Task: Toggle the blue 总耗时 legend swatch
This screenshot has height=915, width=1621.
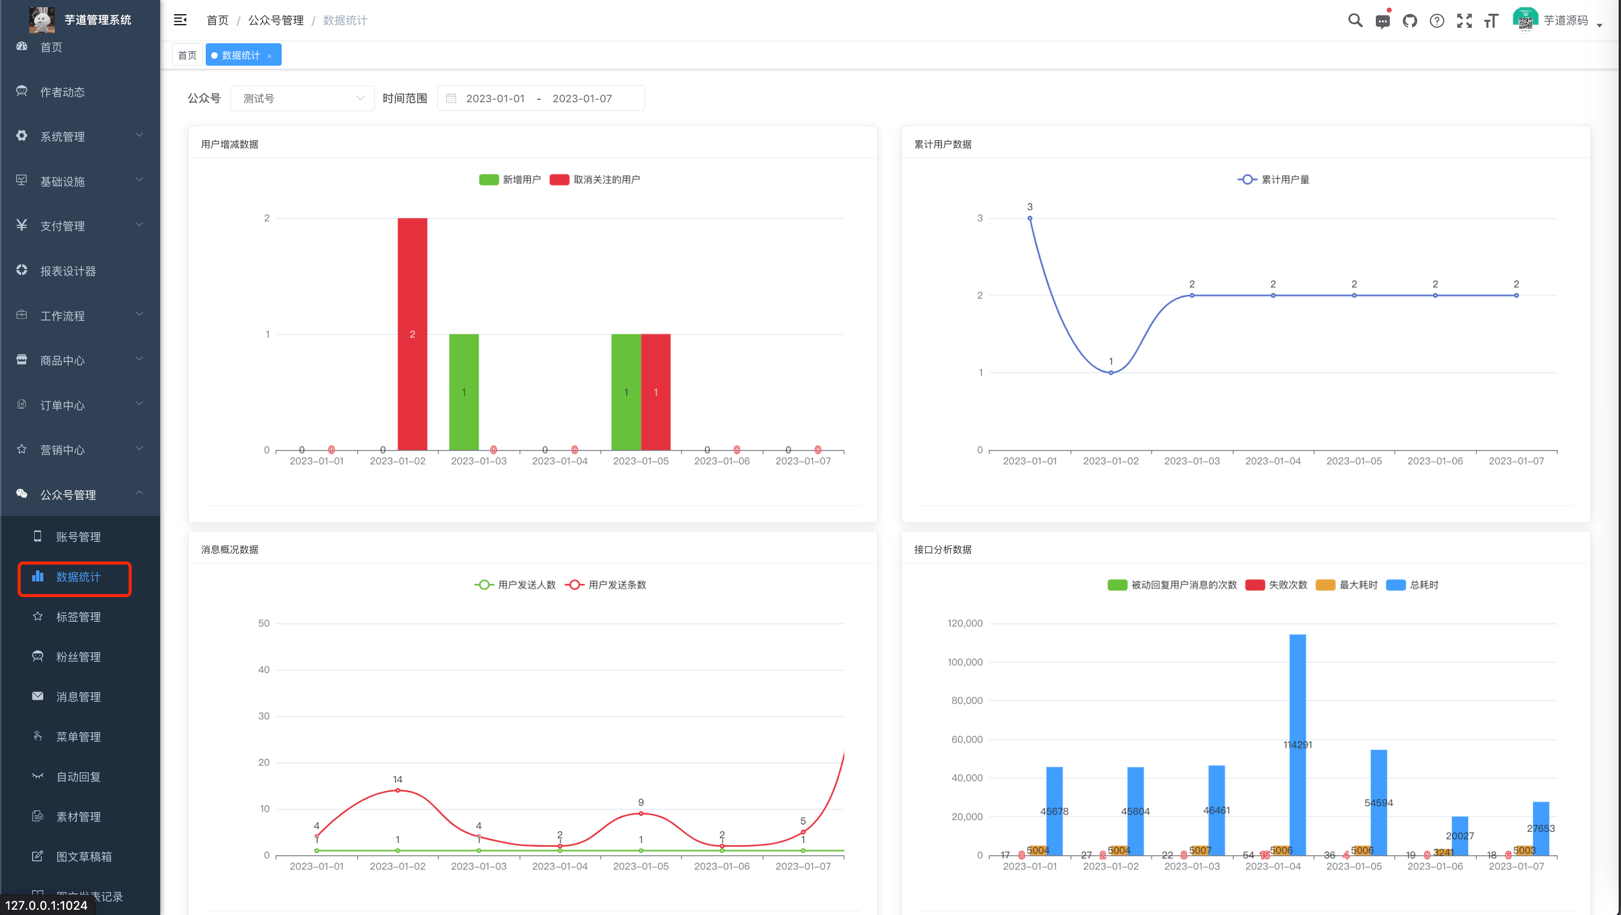Action: point(1396,585)
